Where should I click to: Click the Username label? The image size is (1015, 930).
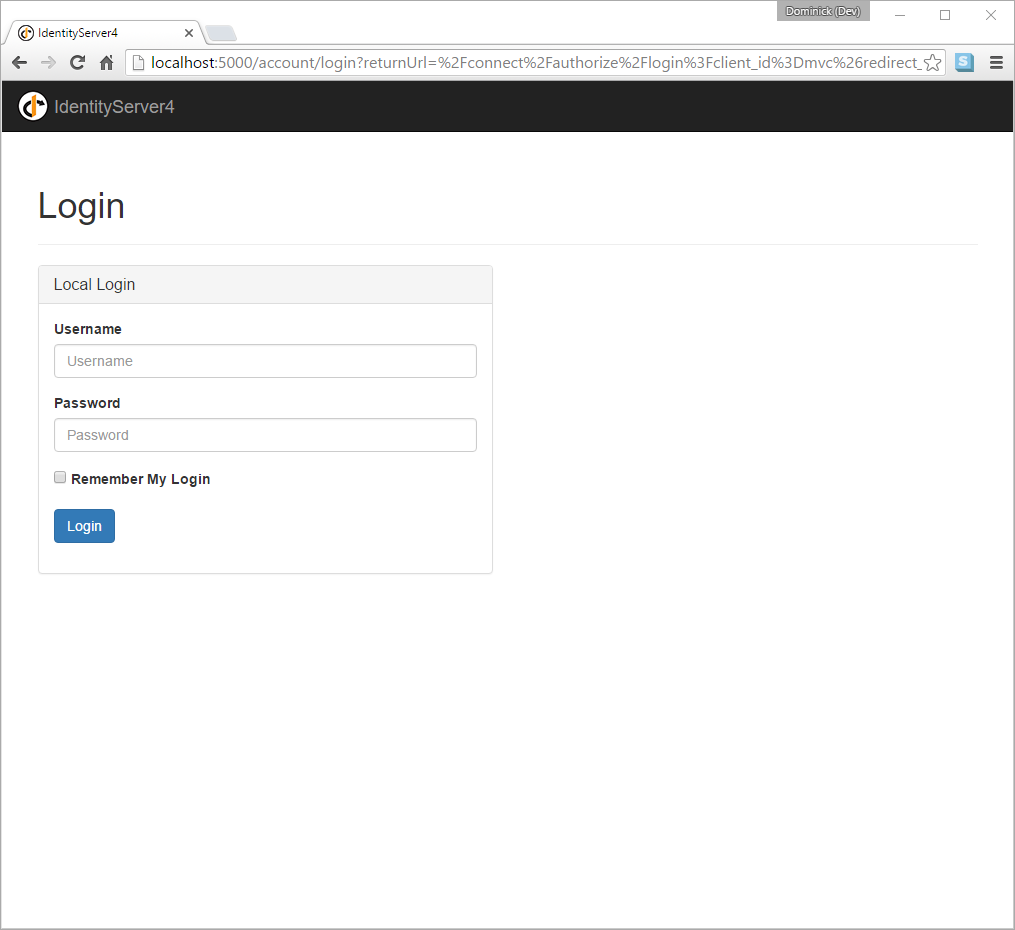click(x=88, y=329)
